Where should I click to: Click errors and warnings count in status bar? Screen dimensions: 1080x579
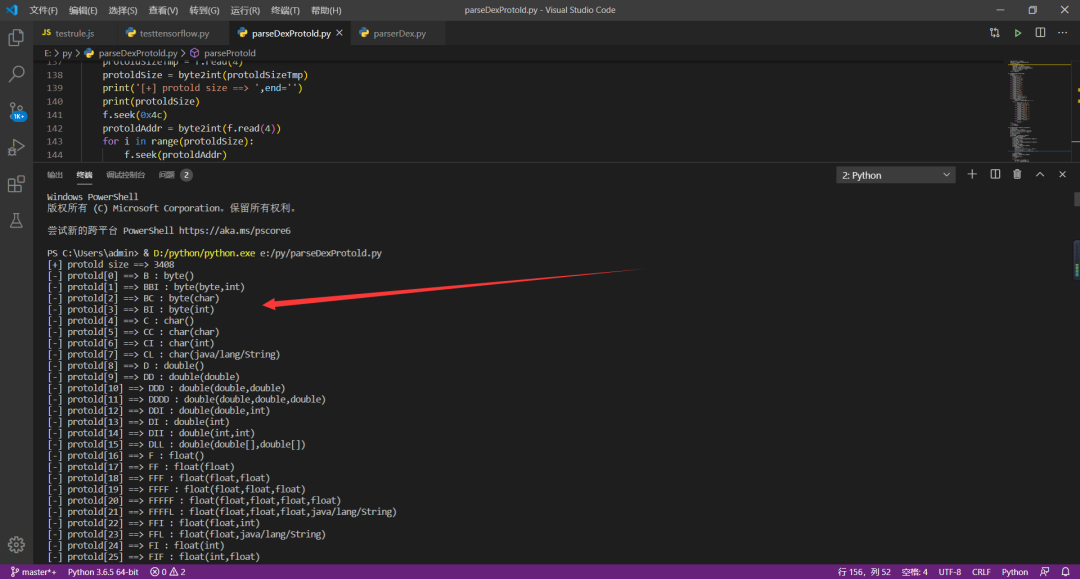pos(167,572)
